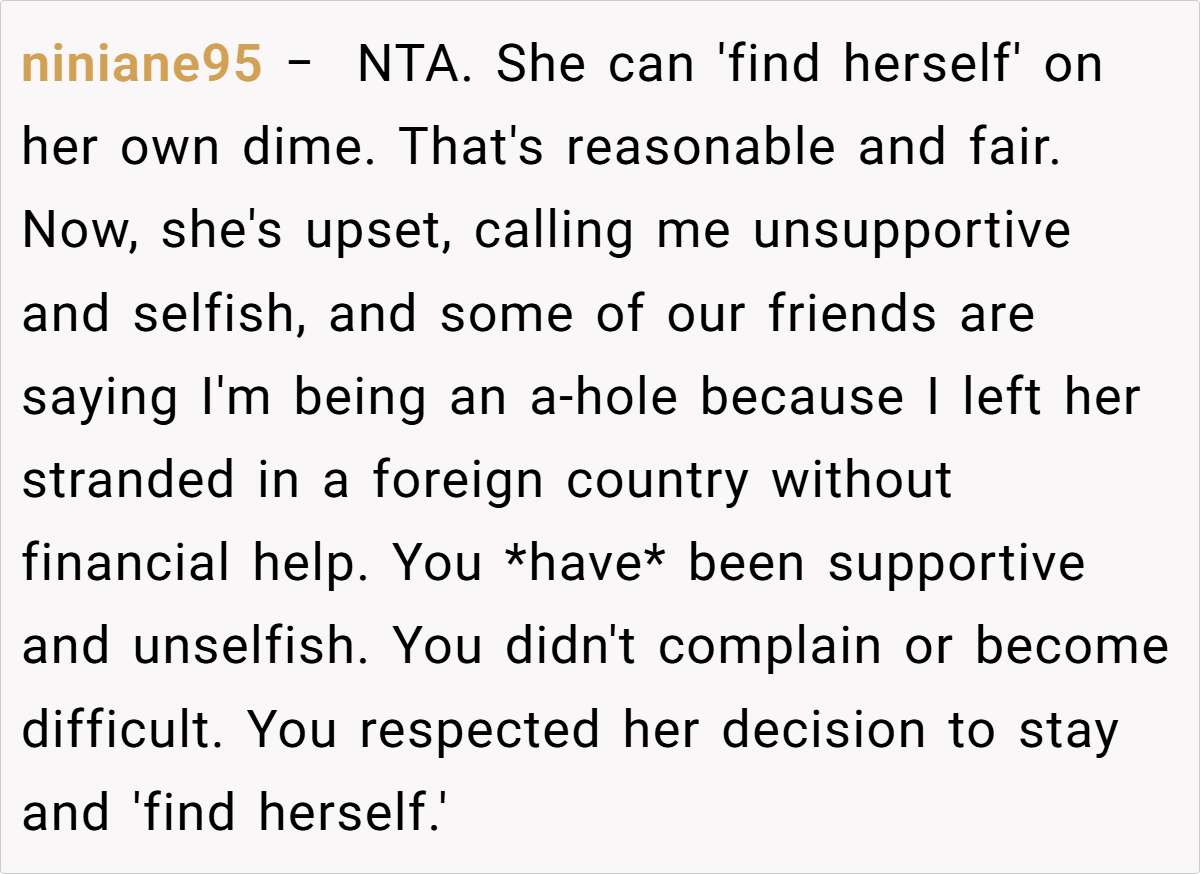
Task: Click the word 'unsupportive'
Action: pos(911,231)
